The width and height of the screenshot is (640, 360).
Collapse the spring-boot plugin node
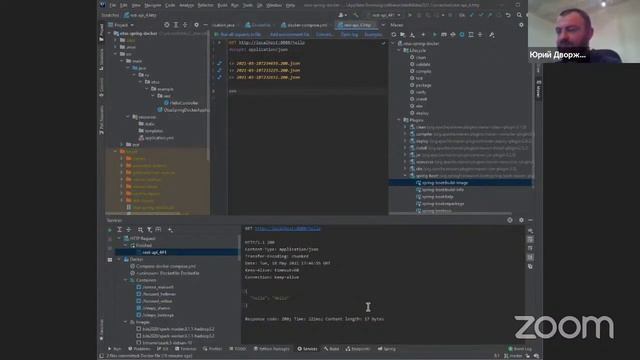405,176
